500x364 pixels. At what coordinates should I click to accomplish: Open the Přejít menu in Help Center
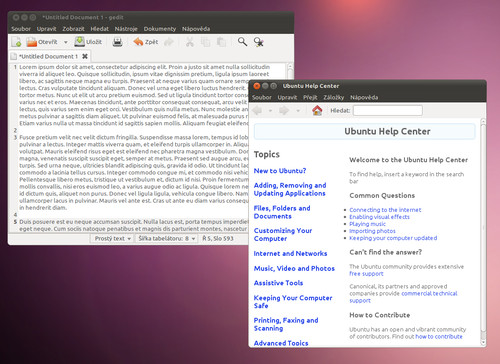pos(310,98)
